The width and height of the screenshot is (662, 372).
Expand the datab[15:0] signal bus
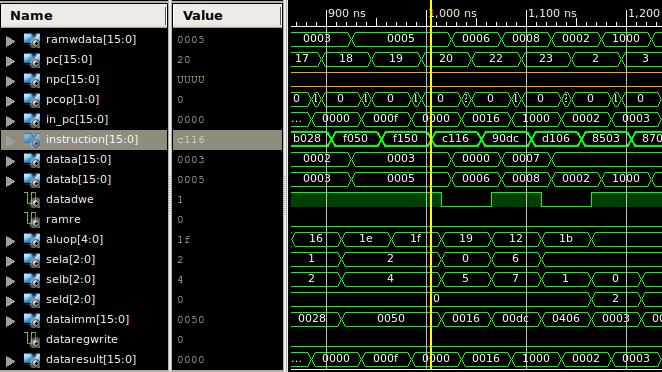click(10, 181)
